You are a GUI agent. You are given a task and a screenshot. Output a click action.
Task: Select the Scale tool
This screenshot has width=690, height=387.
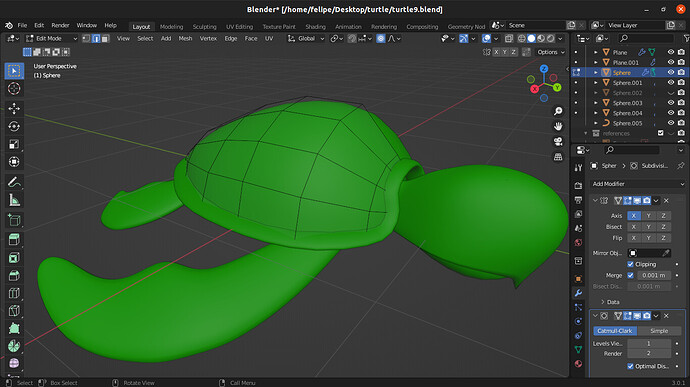point(14,144)
